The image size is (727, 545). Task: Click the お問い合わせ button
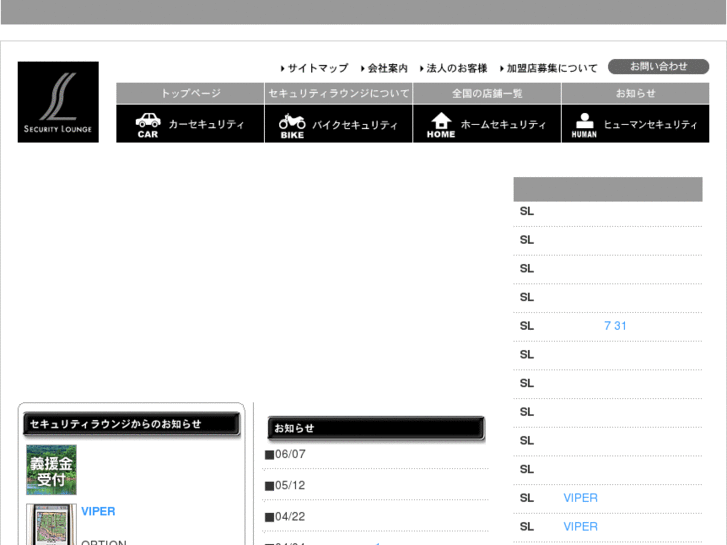[658, 66]
